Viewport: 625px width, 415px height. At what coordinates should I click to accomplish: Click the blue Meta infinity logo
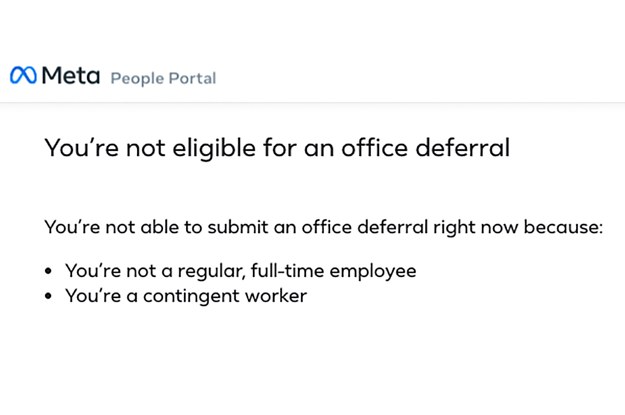23,75
